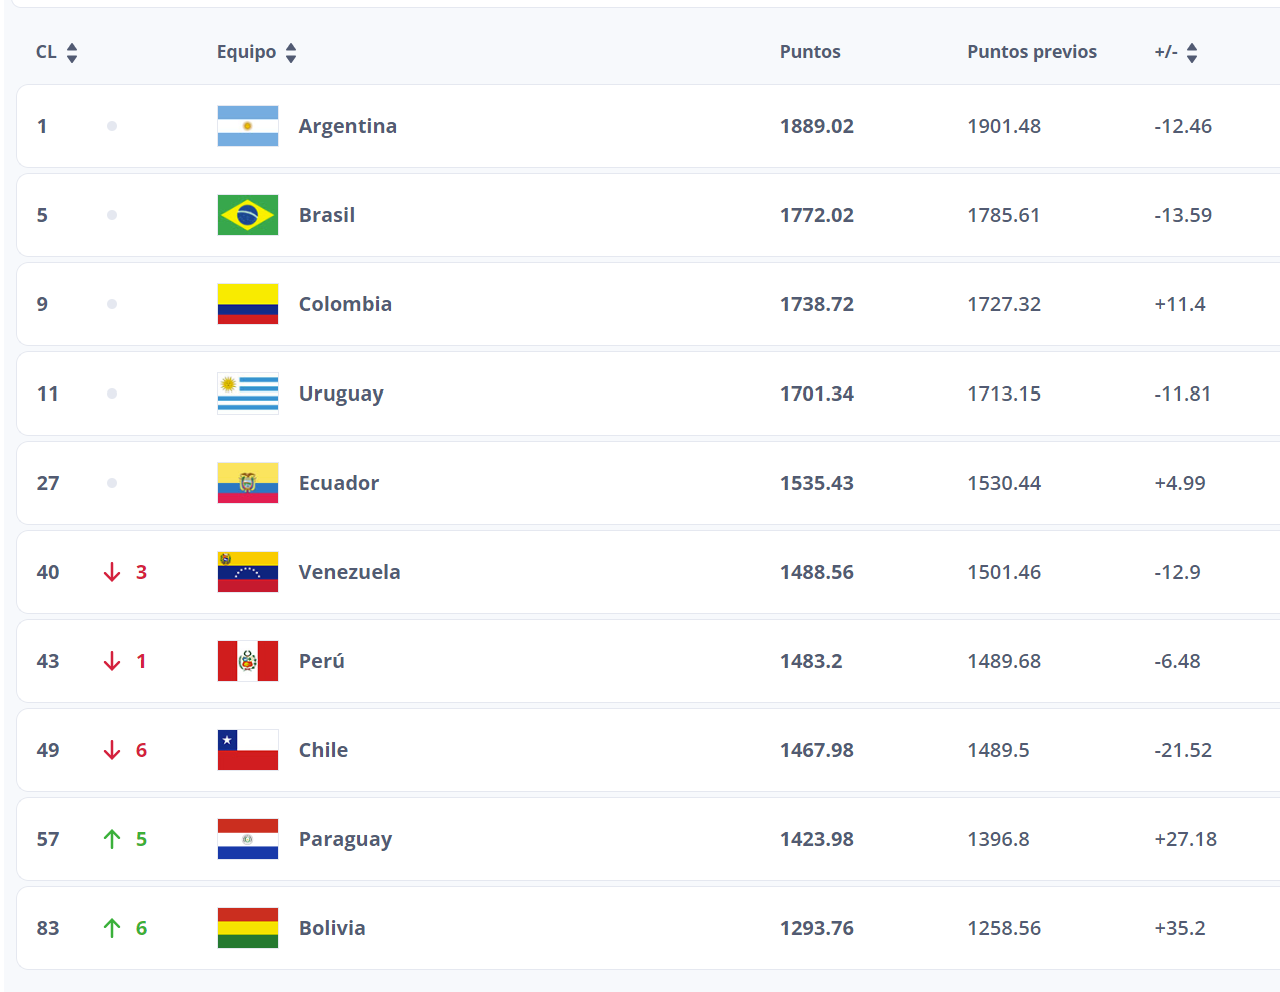1280x992 pixels.
Task: Sort teams by Equipo column arrows
Action: [291, 52]
